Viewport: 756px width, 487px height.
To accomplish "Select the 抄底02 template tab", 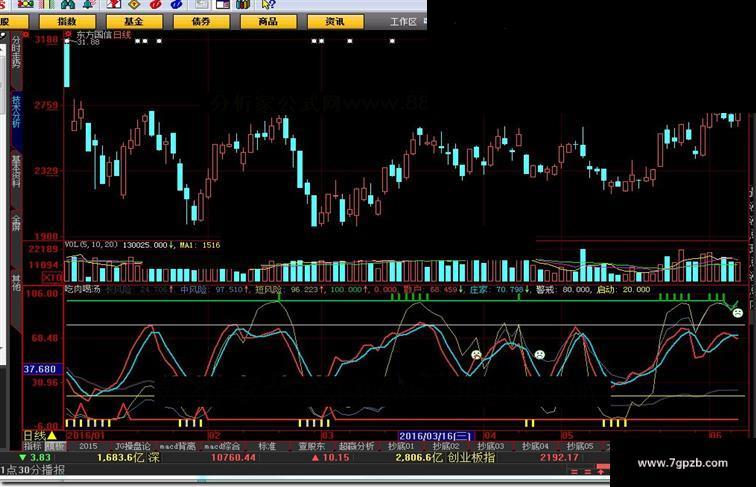I will click(x=446, y=446).
